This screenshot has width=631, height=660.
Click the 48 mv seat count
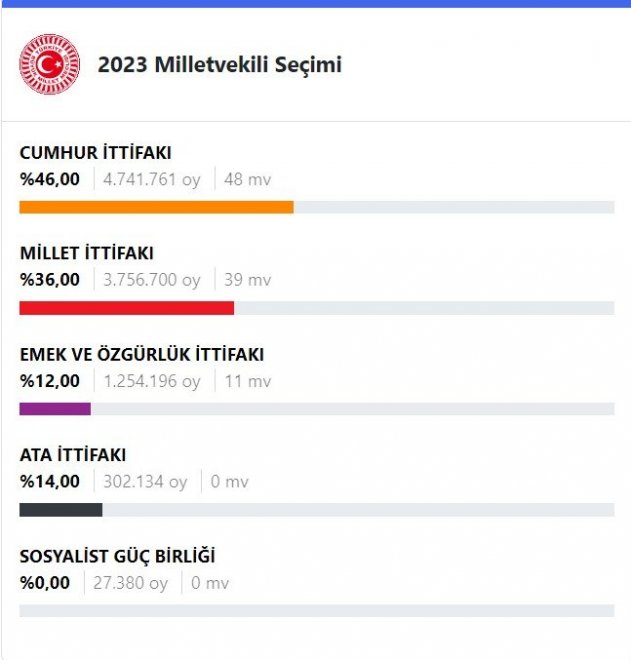[x=247, y=179]
